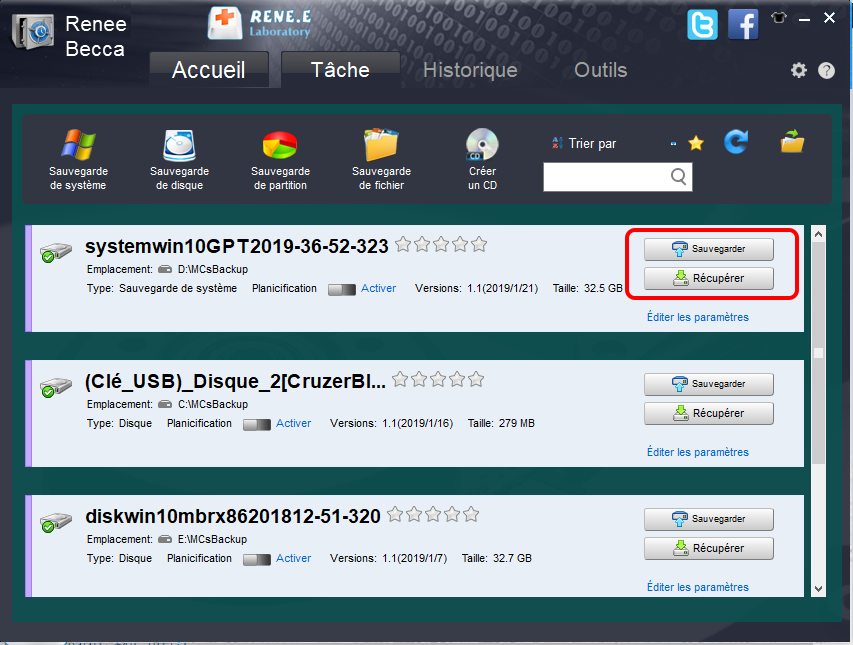
Task: Open Sauvegarde de disque backup
Action: click(180, 159)
